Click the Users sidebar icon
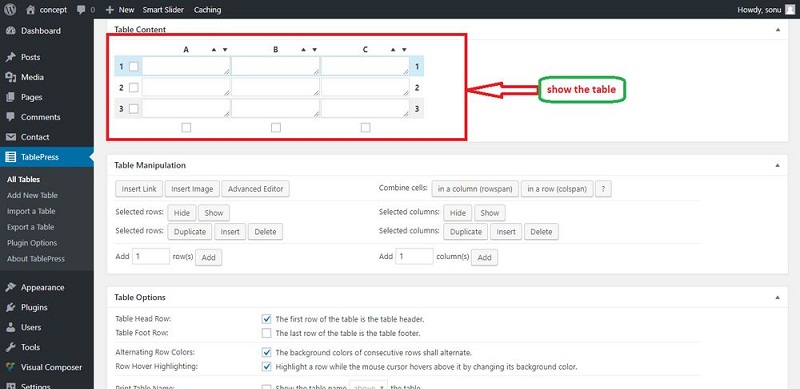This screenshot has width=800, height=389. tap(10, 327)
